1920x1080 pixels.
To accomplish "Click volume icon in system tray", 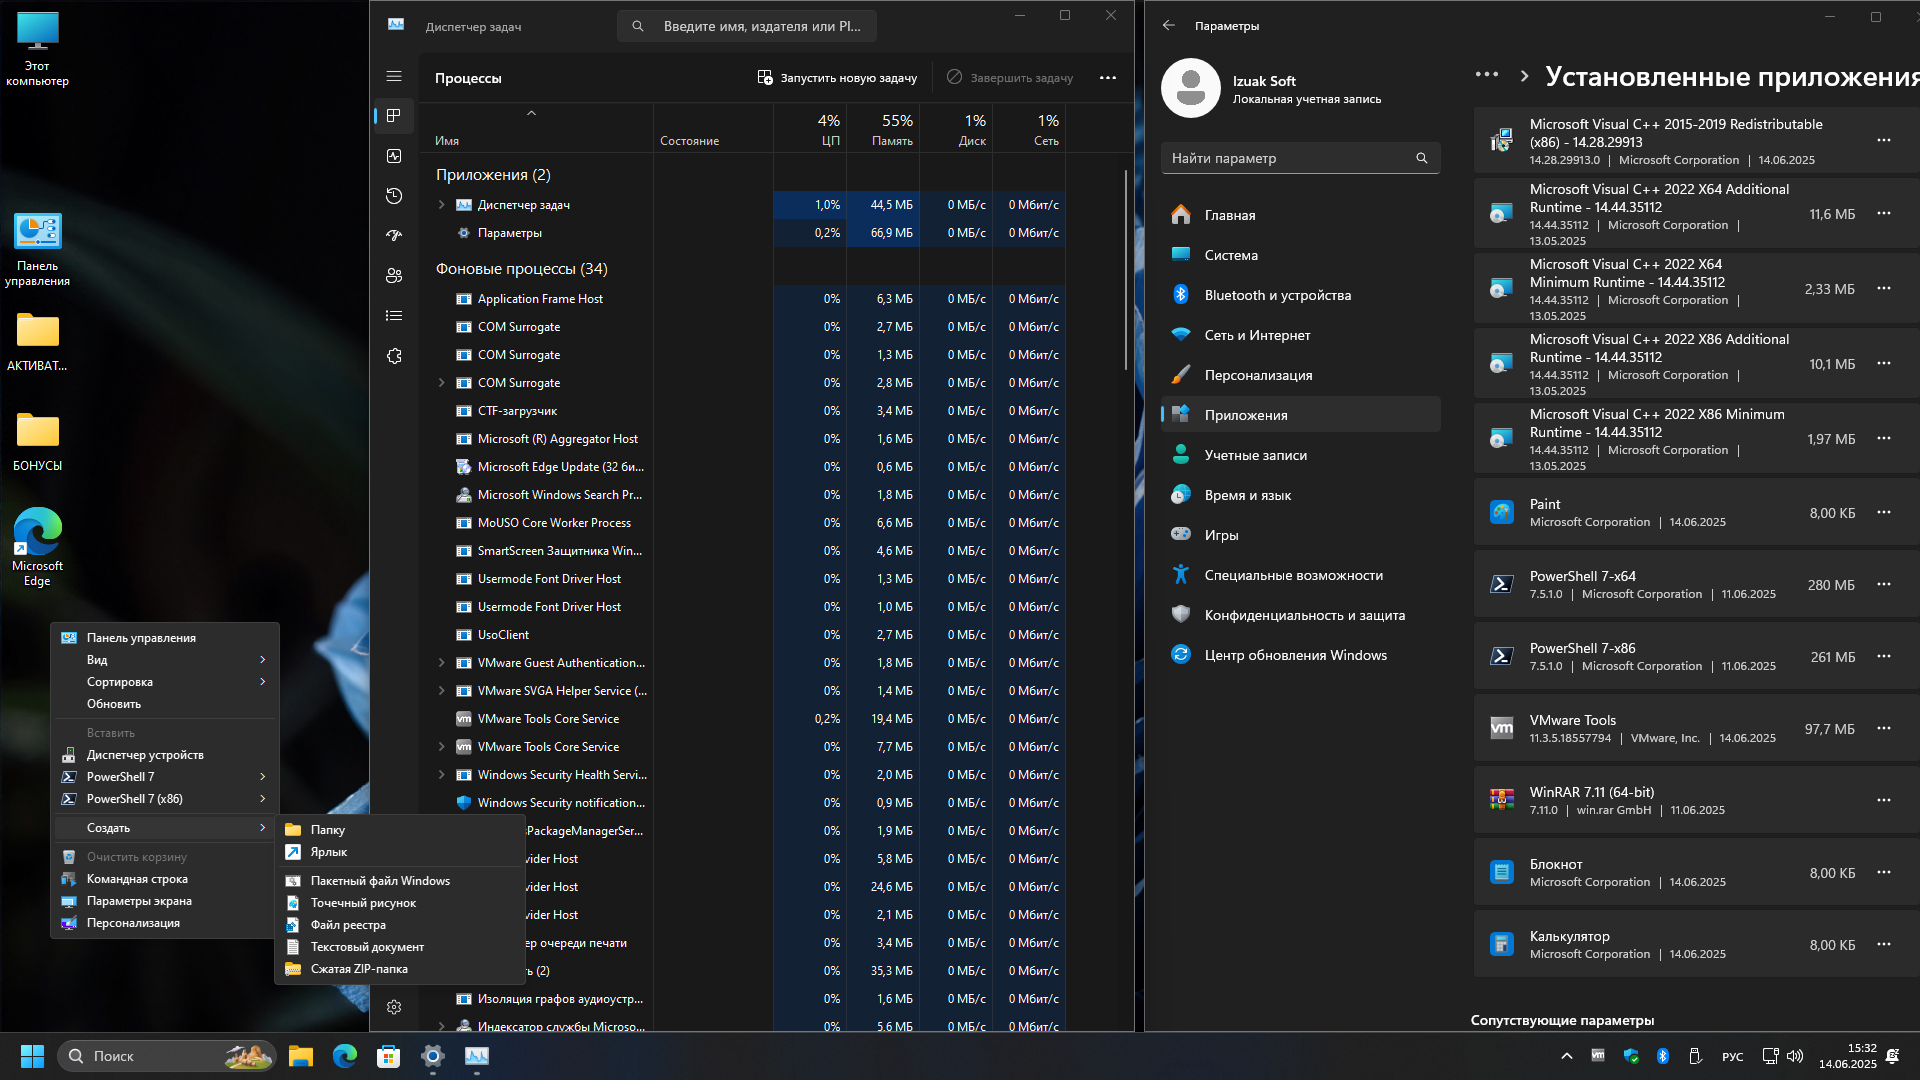I will (x=1795, y=1056).
